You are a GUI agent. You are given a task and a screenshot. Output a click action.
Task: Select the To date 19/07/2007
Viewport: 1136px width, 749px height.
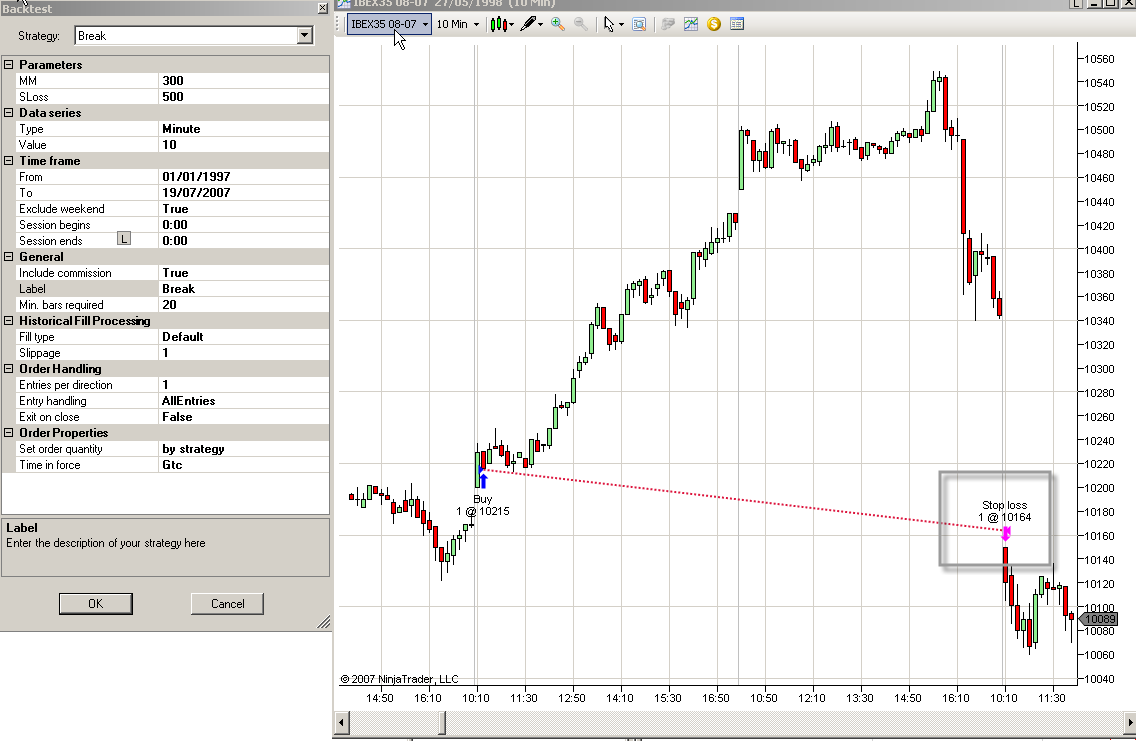pyautogui.click(x=243, y=193)
